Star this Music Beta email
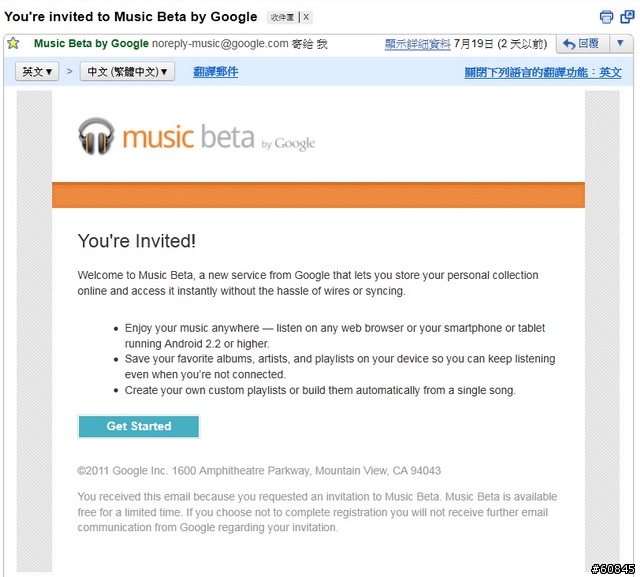The width and height of the screenshot is (640, 577). [13, 43]
